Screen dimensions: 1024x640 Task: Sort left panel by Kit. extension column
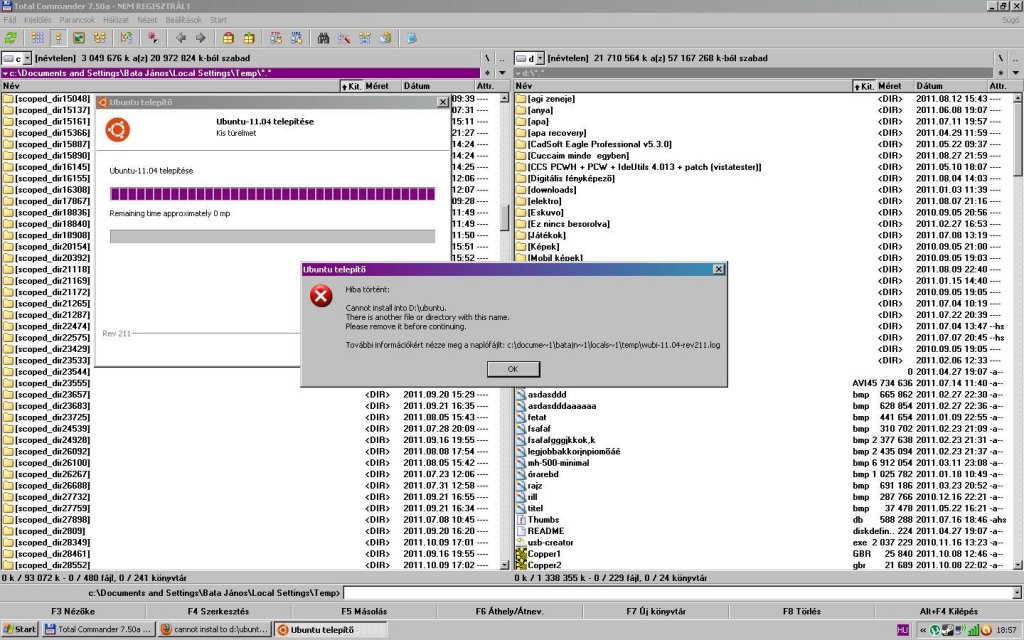351,86
